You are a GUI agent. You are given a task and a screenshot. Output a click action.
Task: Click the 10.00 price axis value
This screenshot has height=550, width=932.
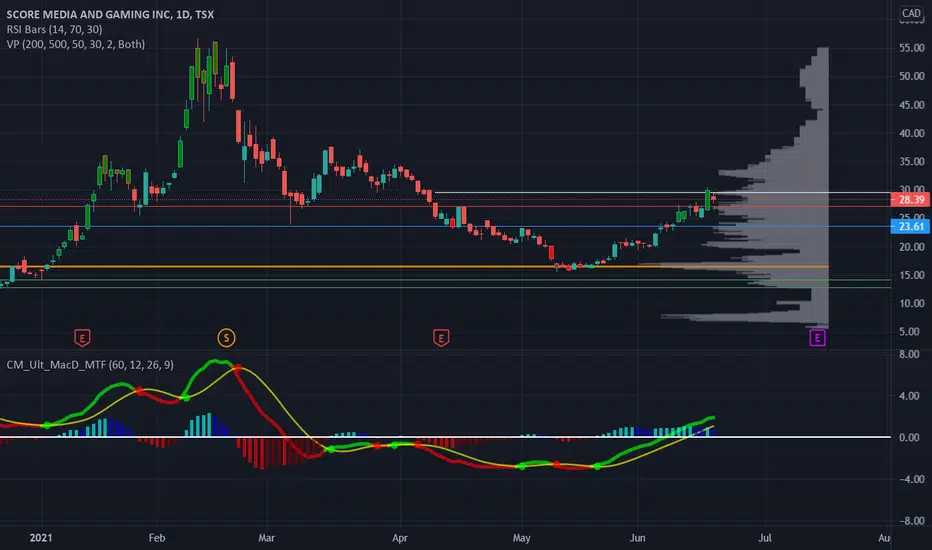(912, 303)
